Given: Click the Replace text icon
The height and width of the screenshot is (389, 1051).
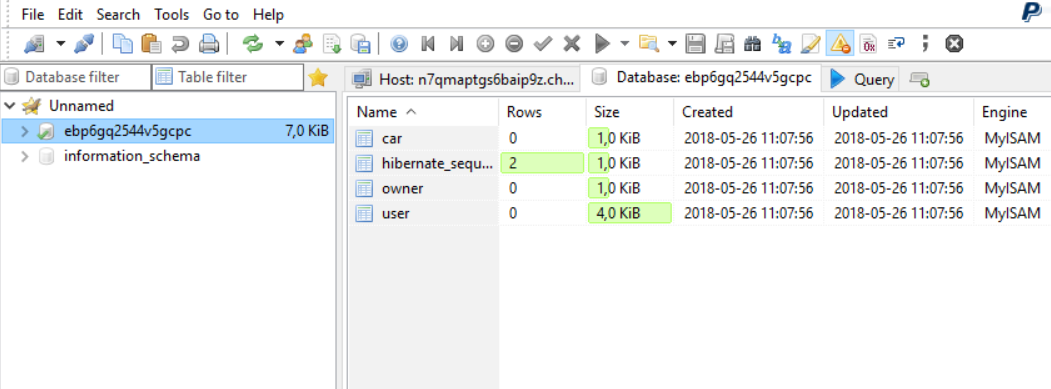Looking at the screenshot, I should coord(782,44).
